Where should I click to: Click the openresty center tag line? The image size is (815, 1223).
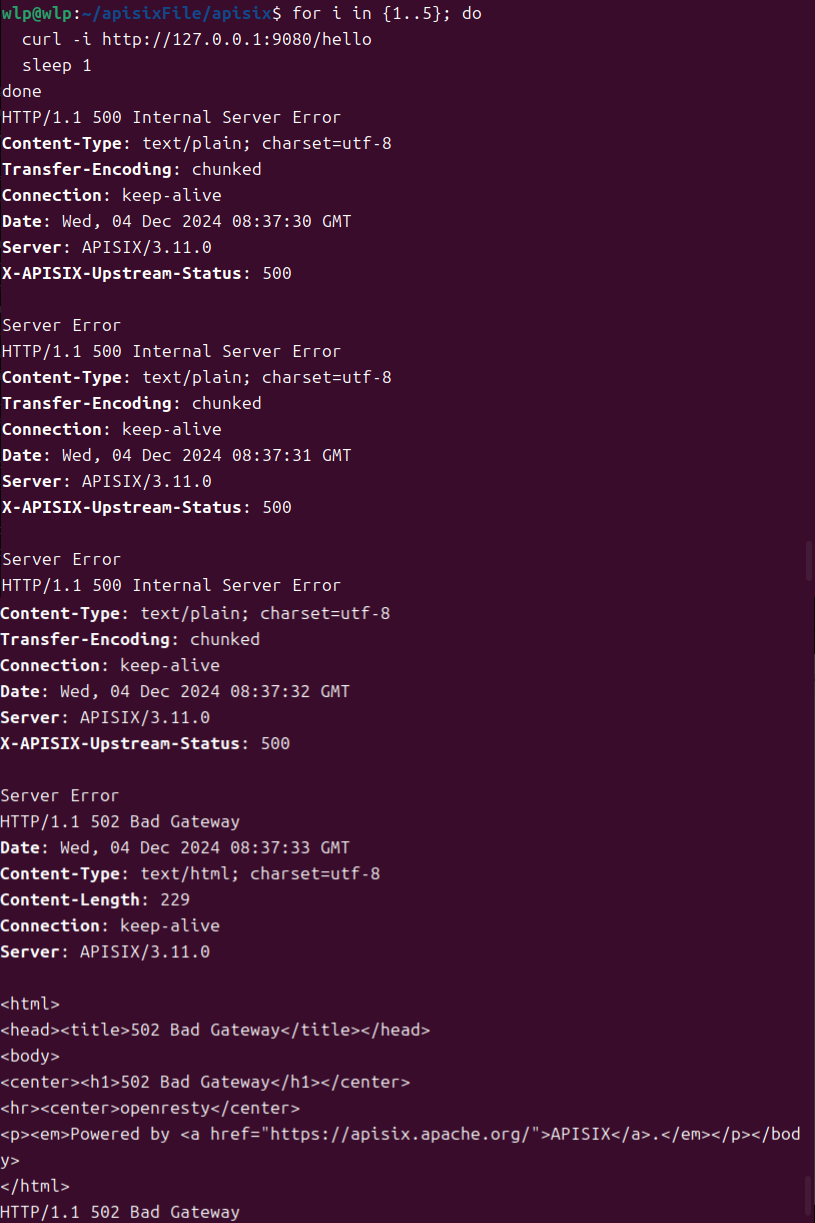pos(150,1108)
